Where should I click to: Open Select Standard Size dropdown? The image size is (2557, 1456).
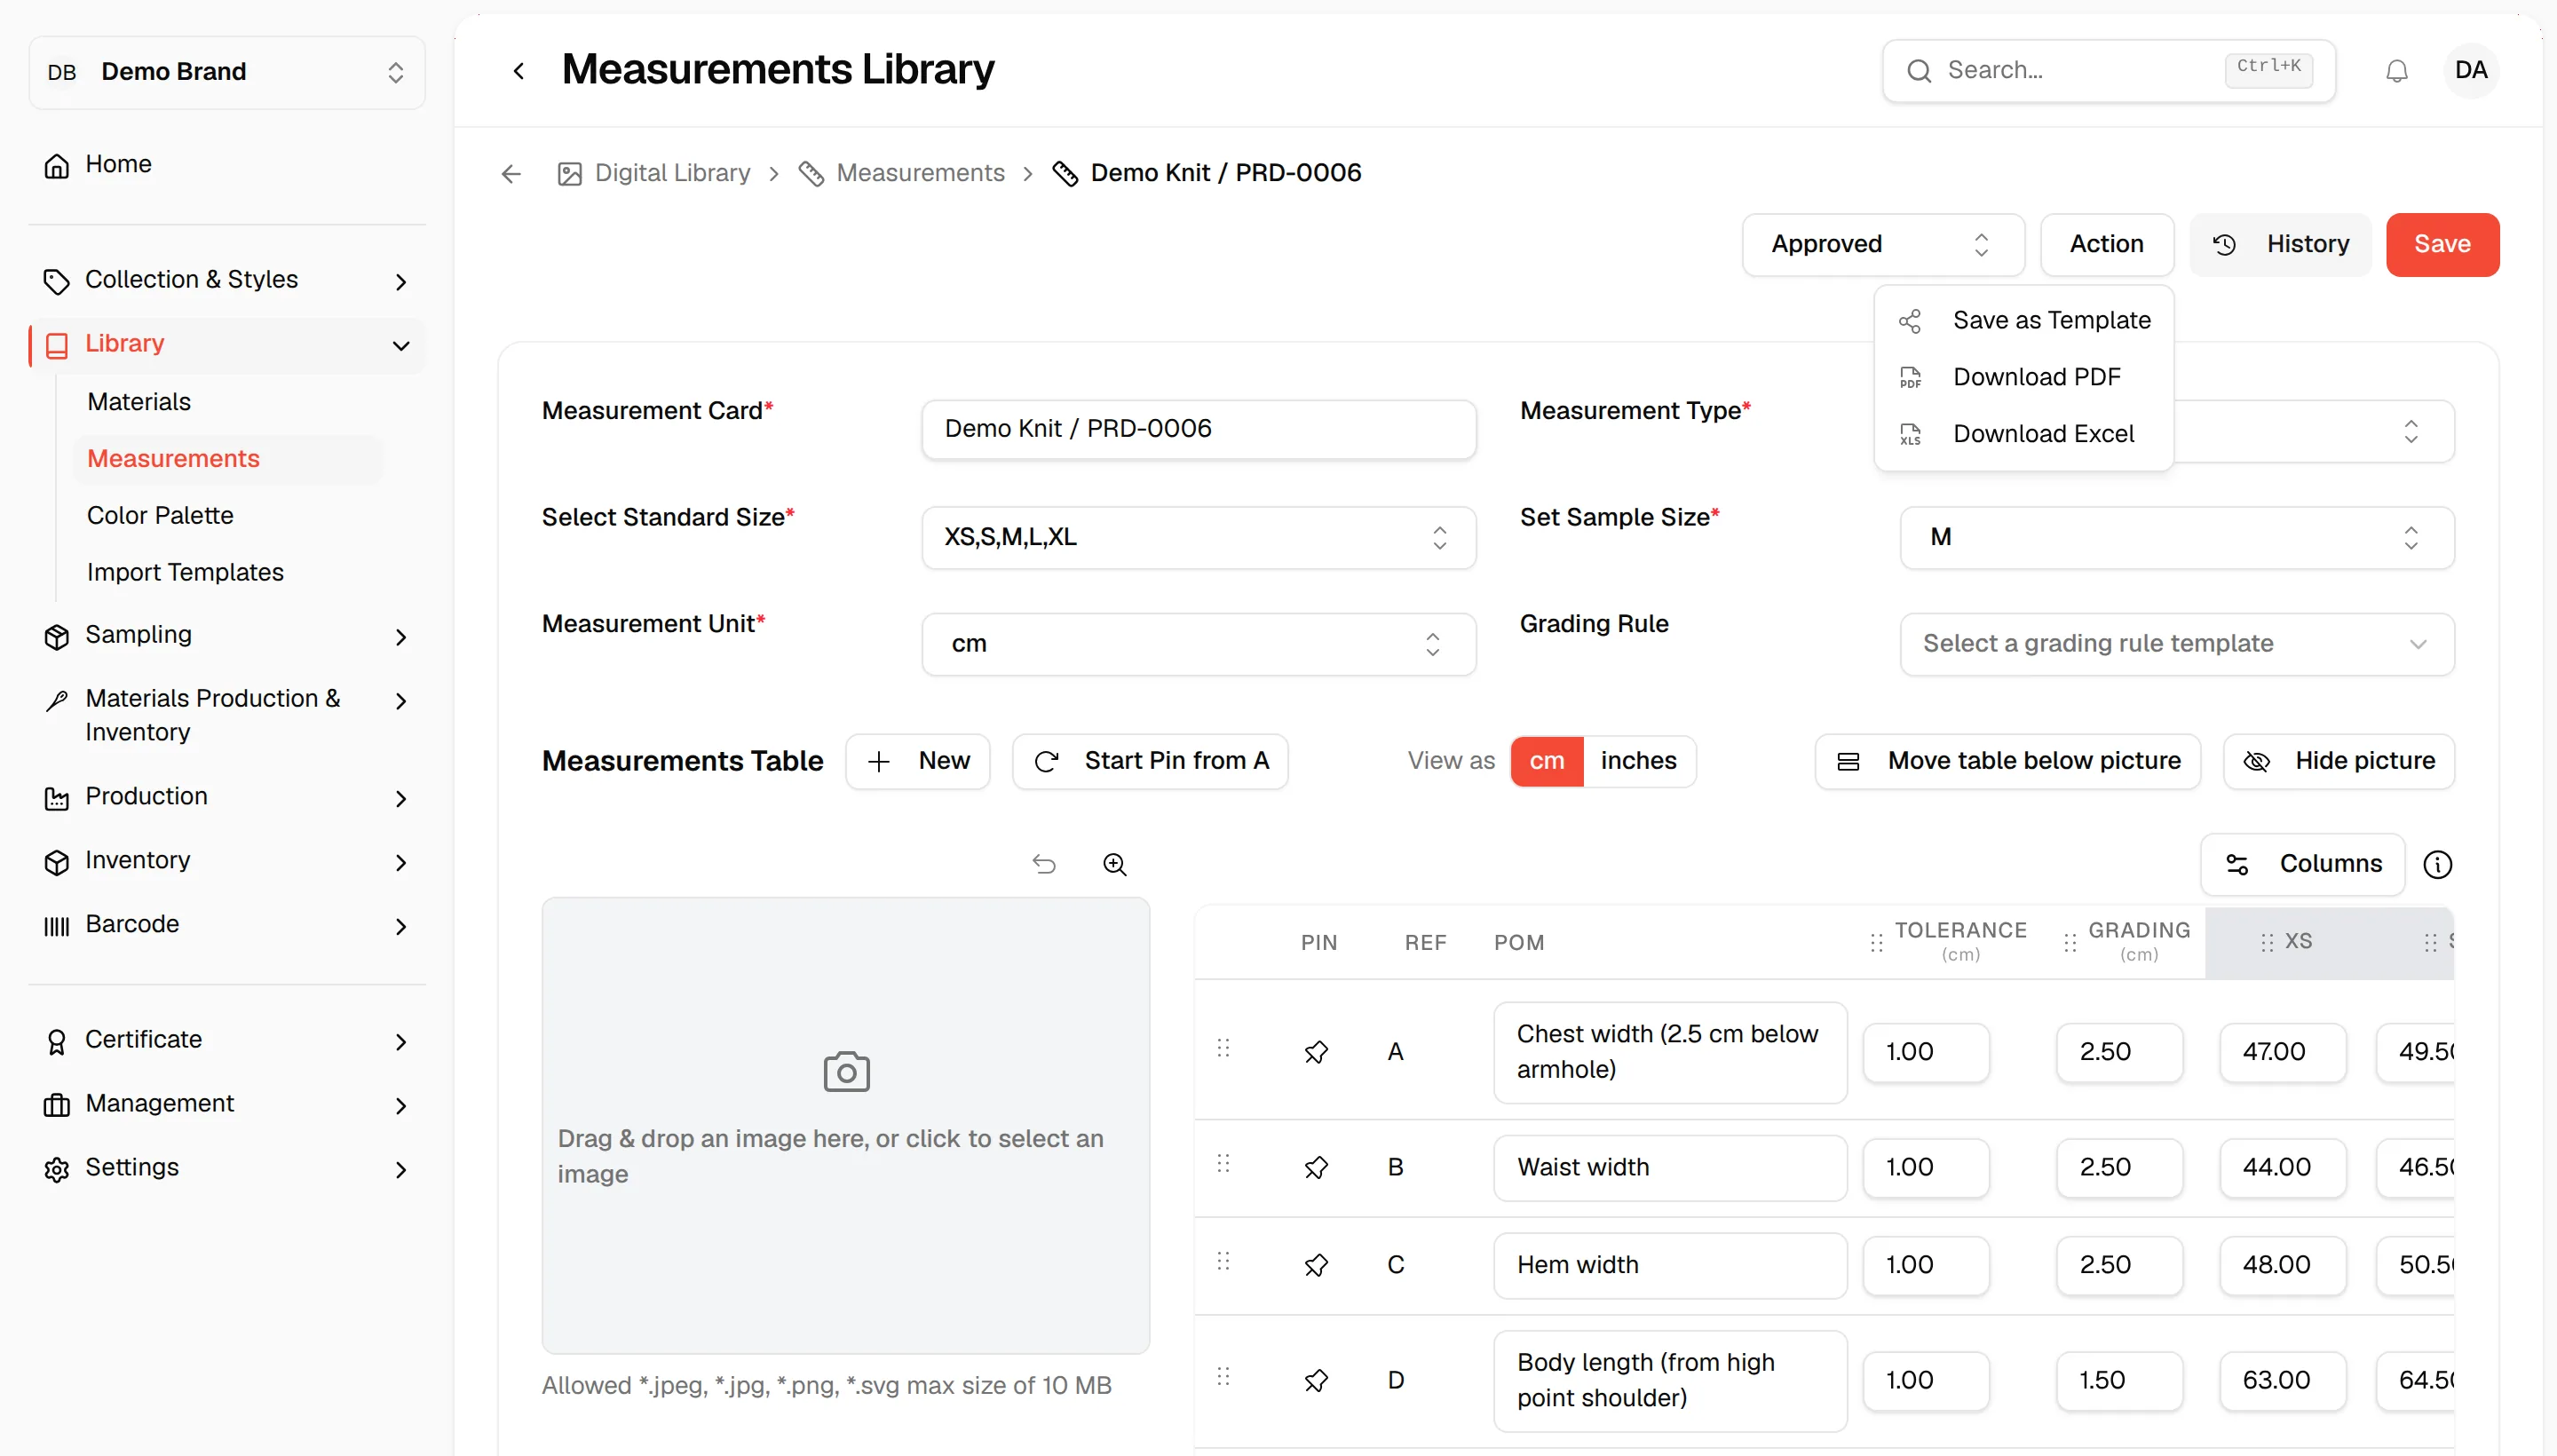tap(1198, 537)
